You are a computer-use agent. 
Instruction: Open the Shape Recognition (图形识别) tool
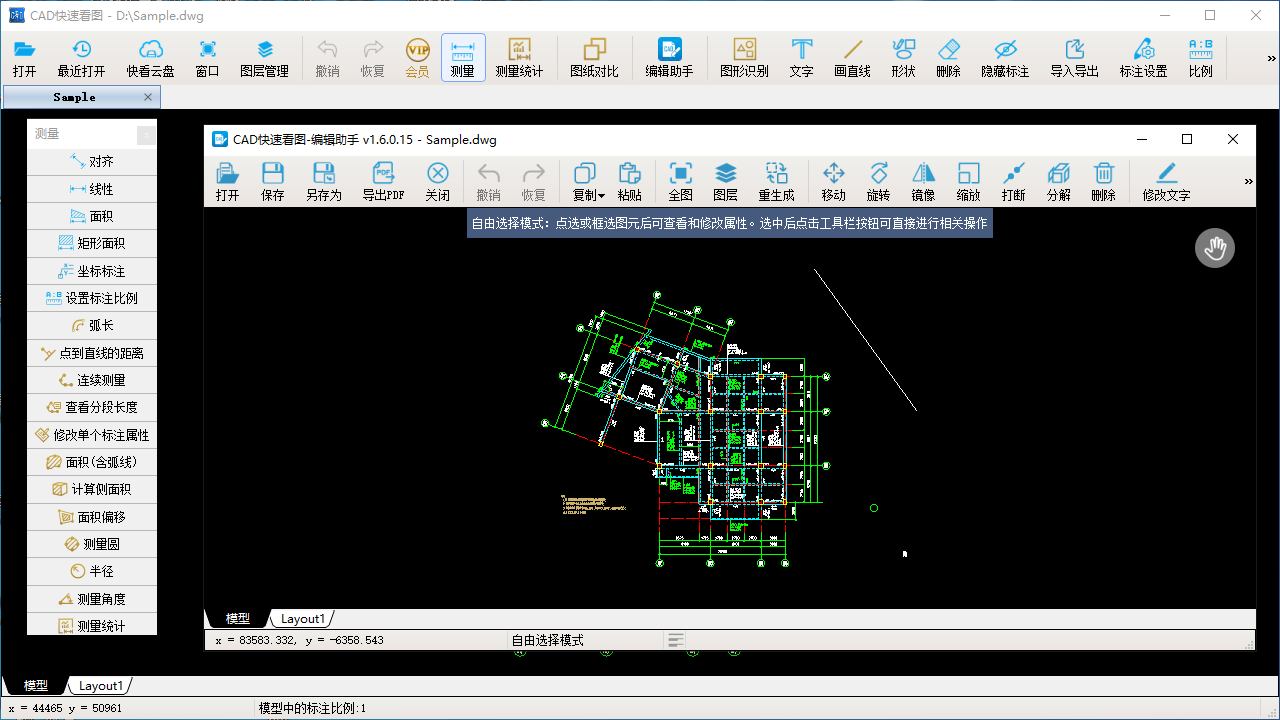744,58
